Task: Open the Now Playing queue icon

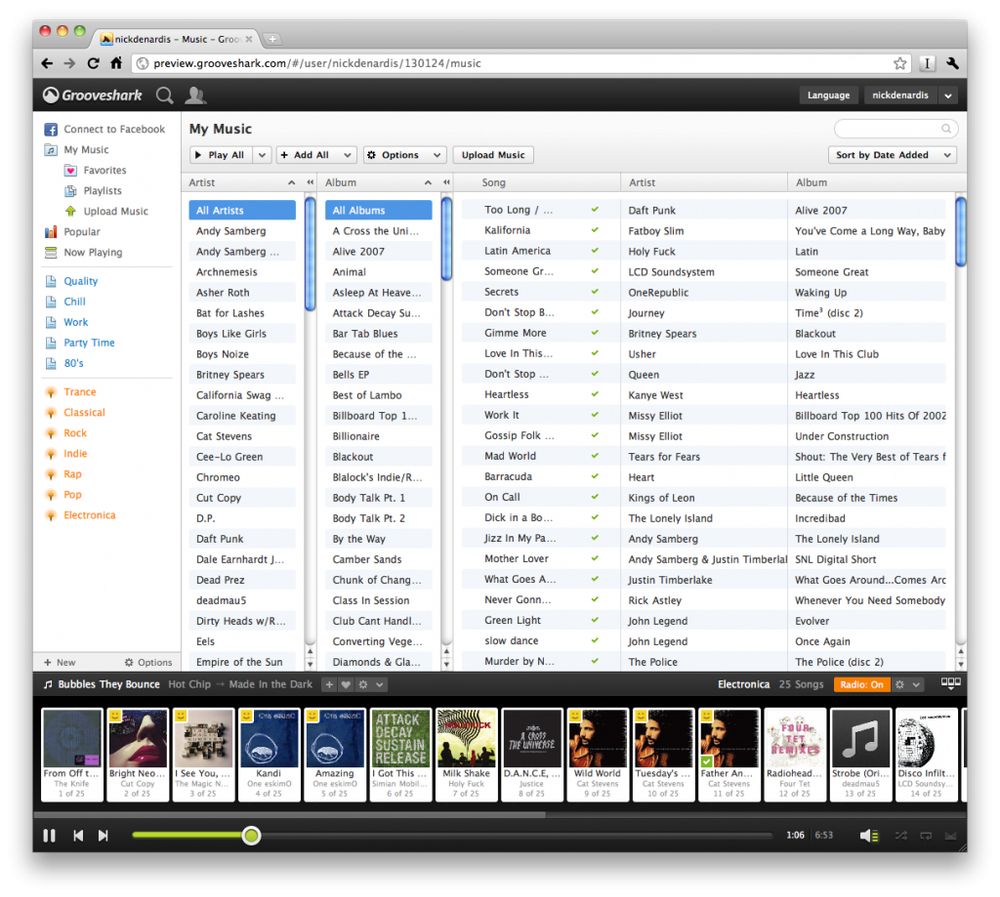Action: (51, 252)
